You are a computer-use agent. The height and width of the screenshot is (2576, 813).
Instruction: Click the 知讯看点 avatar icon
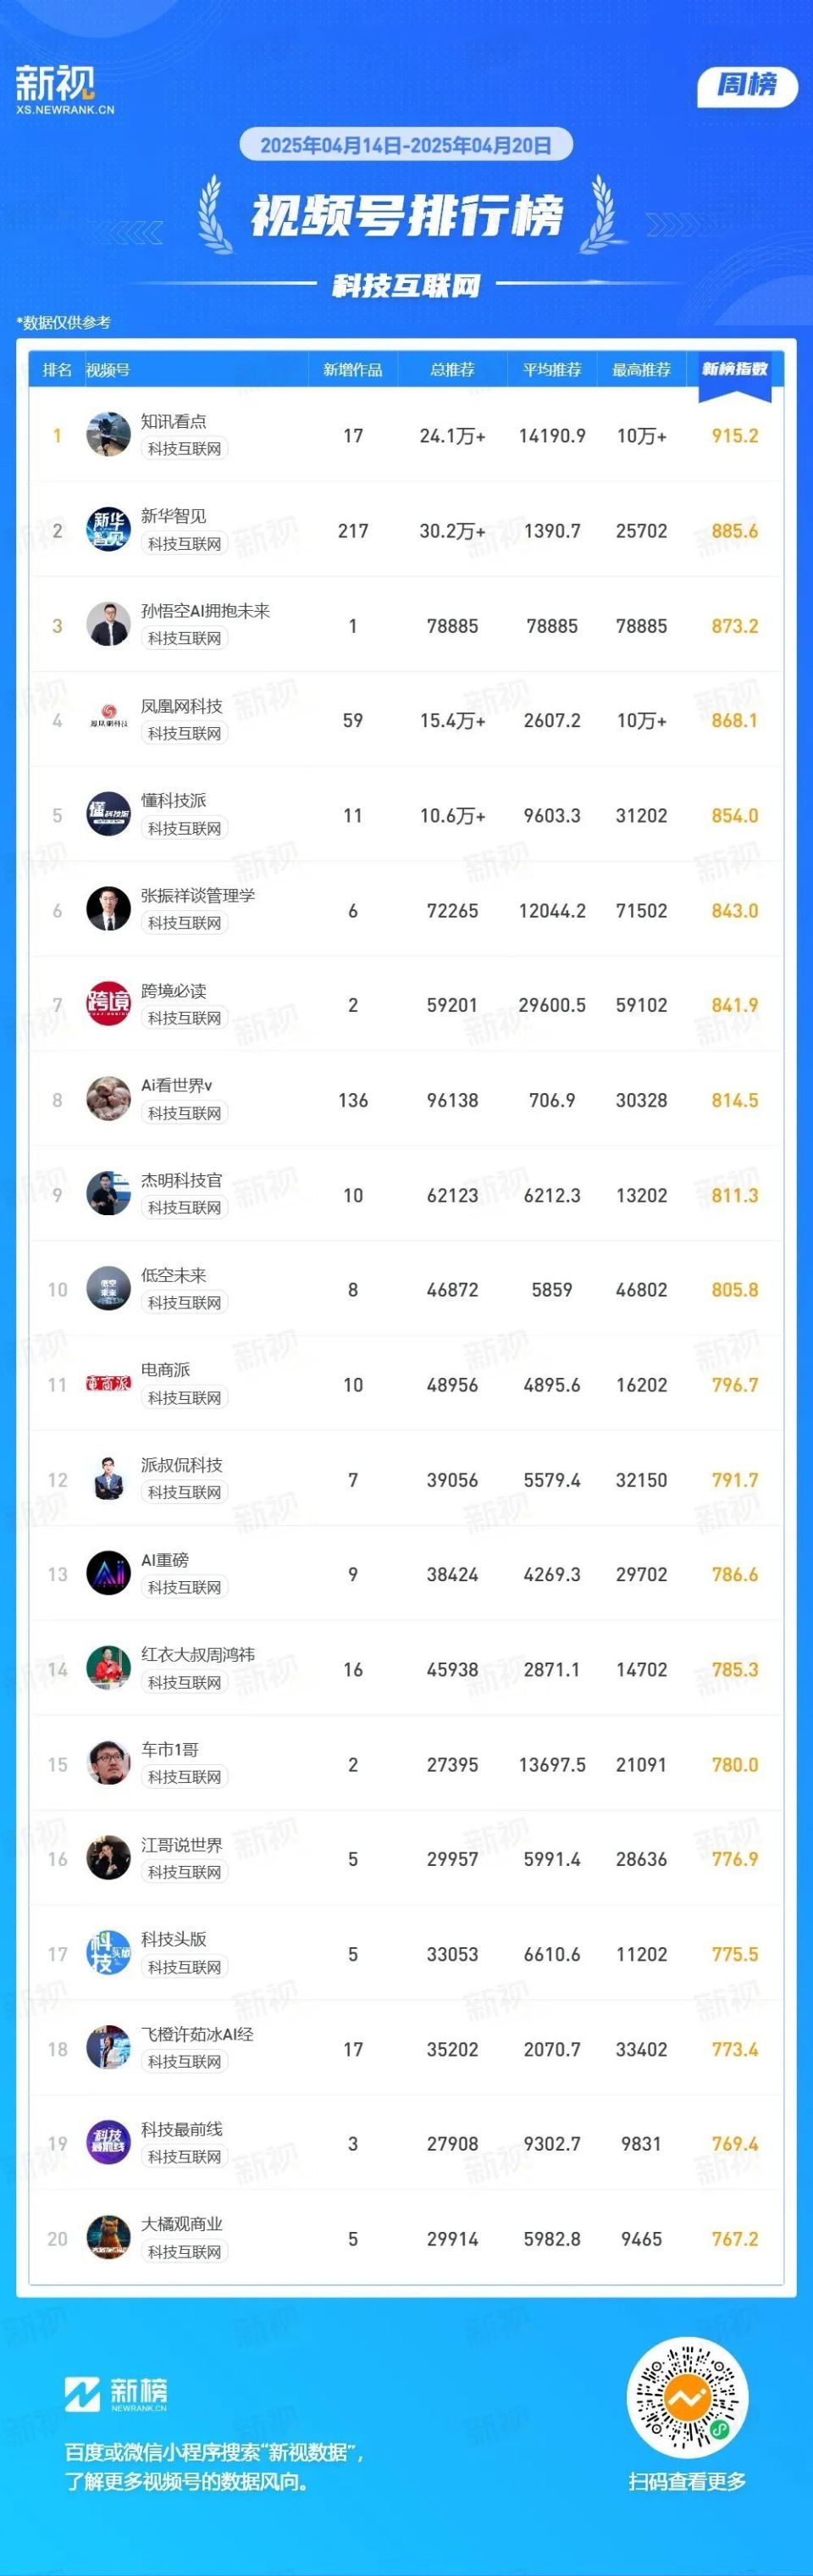point(108,435)
